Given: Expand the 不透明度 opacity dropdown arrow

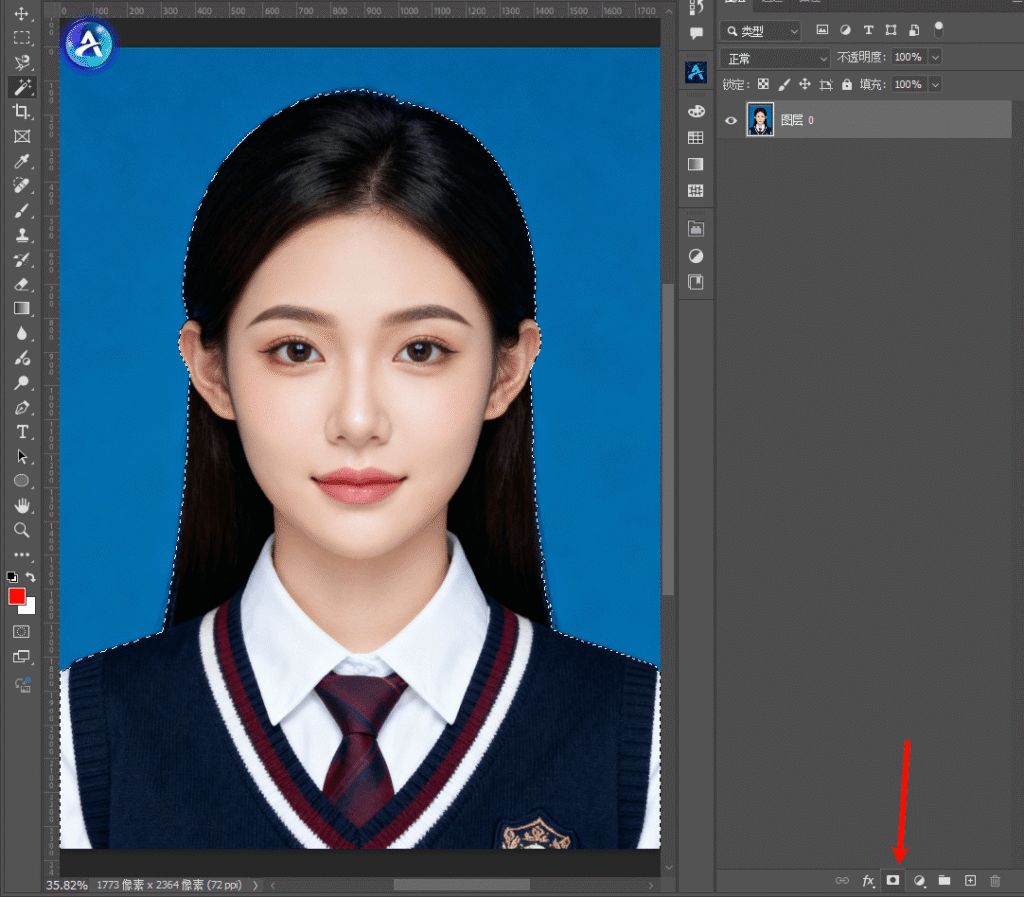Looking at the screenshot, I should coord(935,58).
